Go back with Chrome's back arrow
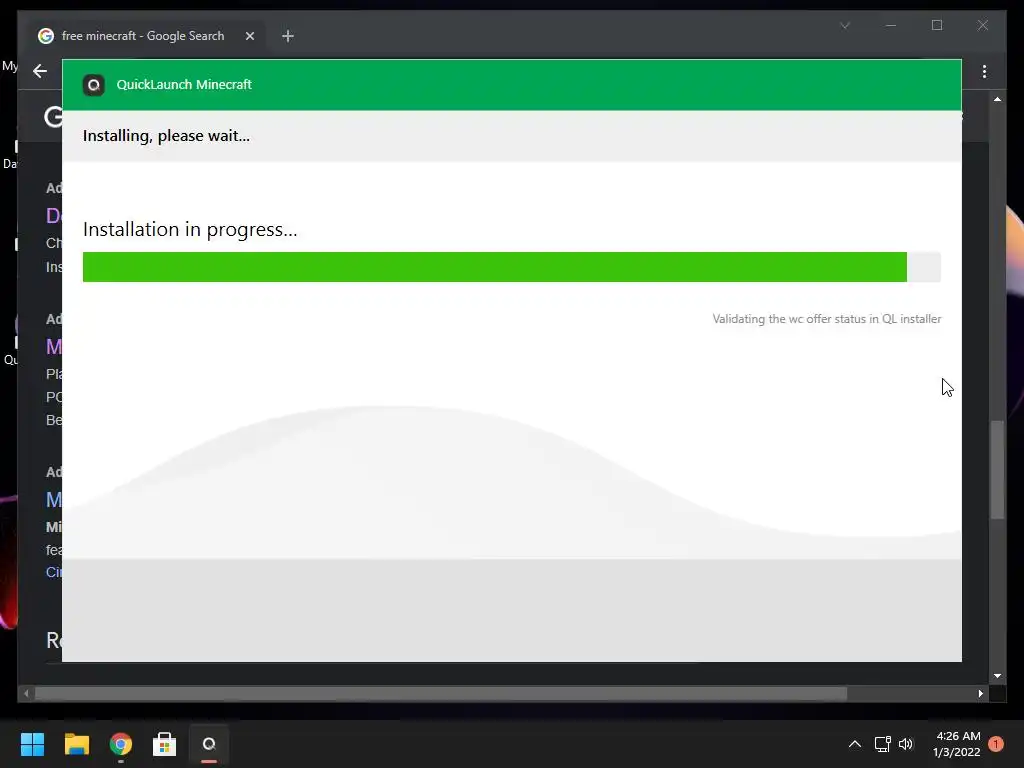Image resolution: width=1024 pixels, height=768 pixels. tap(40, 71)
